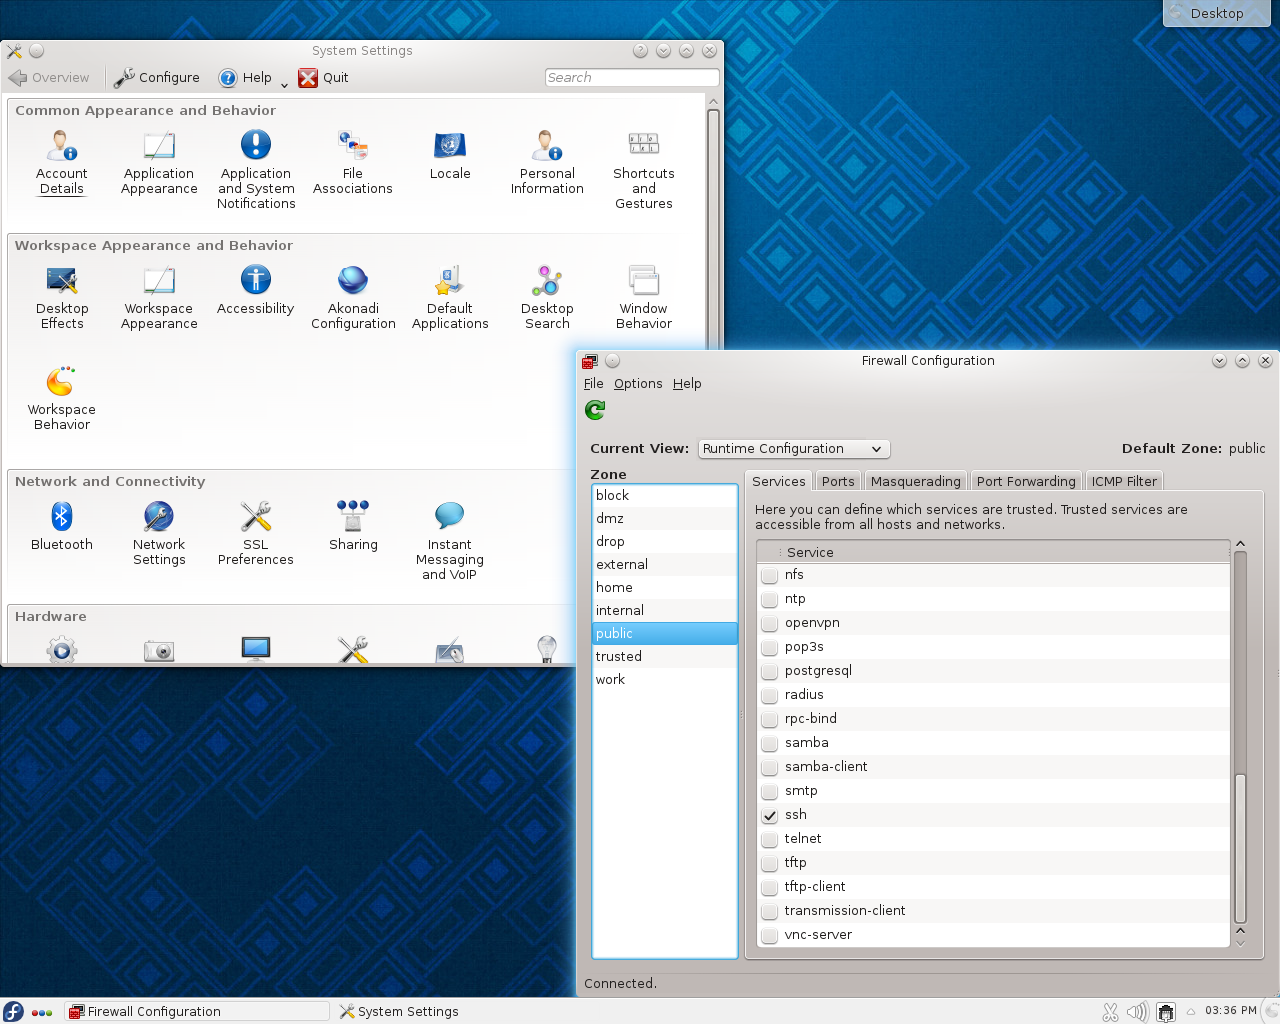Open Account Details in System Settings

62,162
